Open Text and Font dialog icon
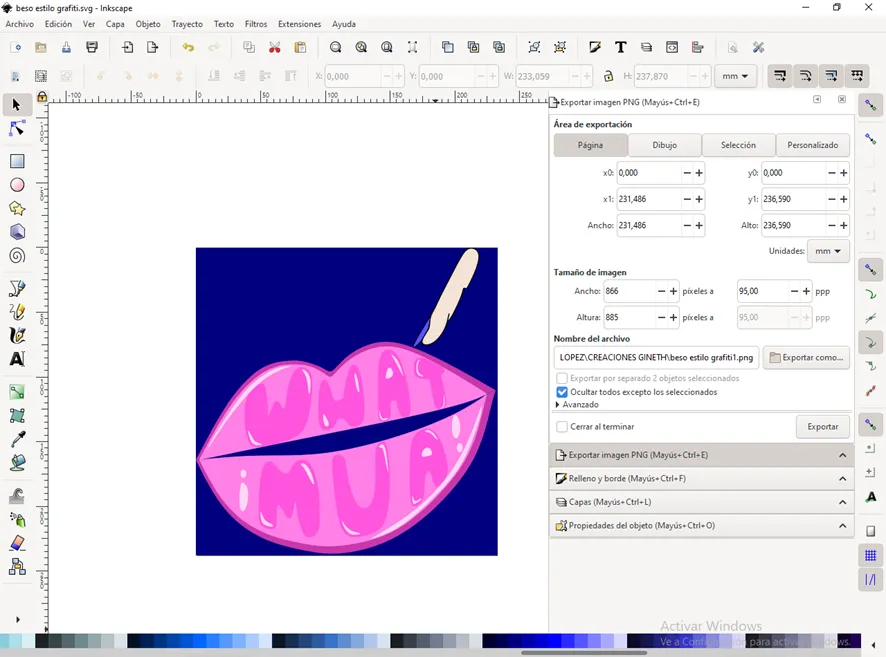 pos(620,47)
